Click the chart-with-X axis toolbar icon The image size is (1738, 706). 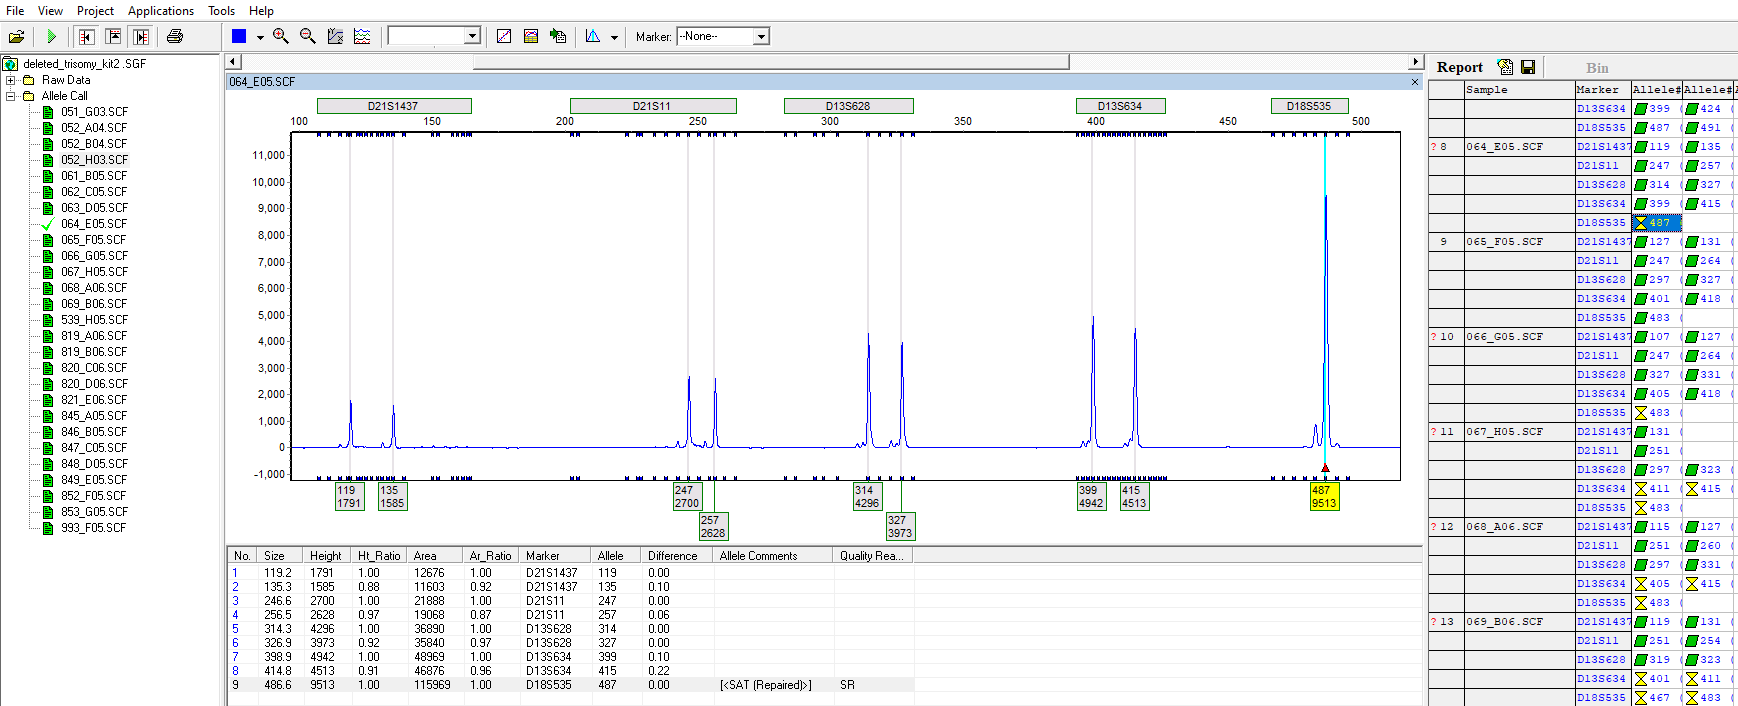point(335,37)
